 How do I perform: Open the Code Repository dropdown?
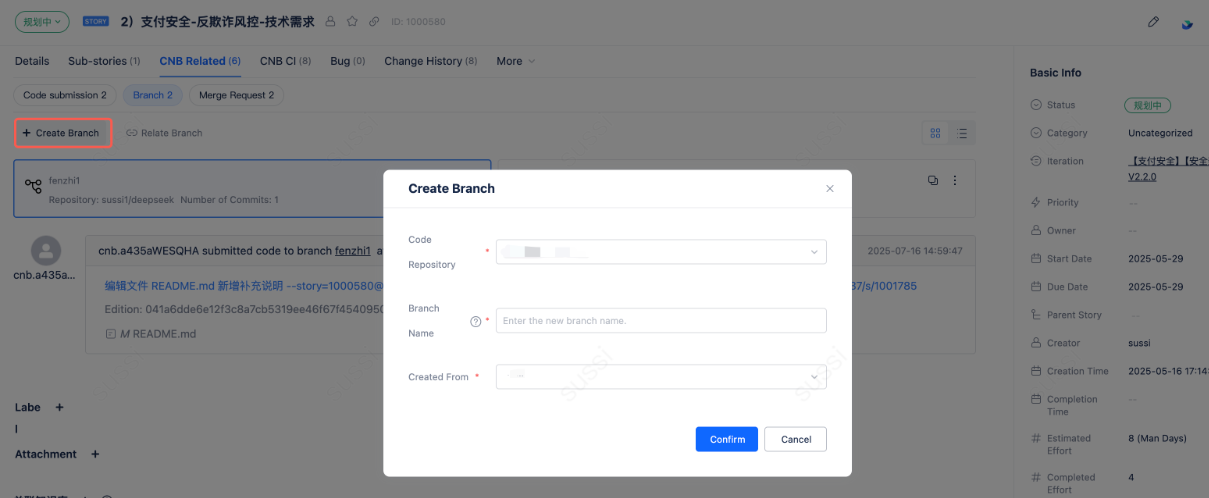(x=661, y=252)
